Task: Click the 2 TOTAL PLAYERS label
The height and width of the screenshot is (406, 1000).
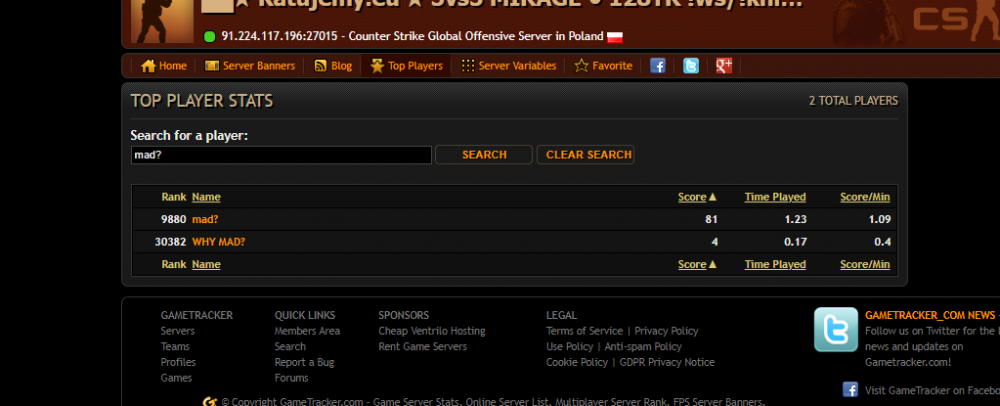Action: click(x=853, y=101)
